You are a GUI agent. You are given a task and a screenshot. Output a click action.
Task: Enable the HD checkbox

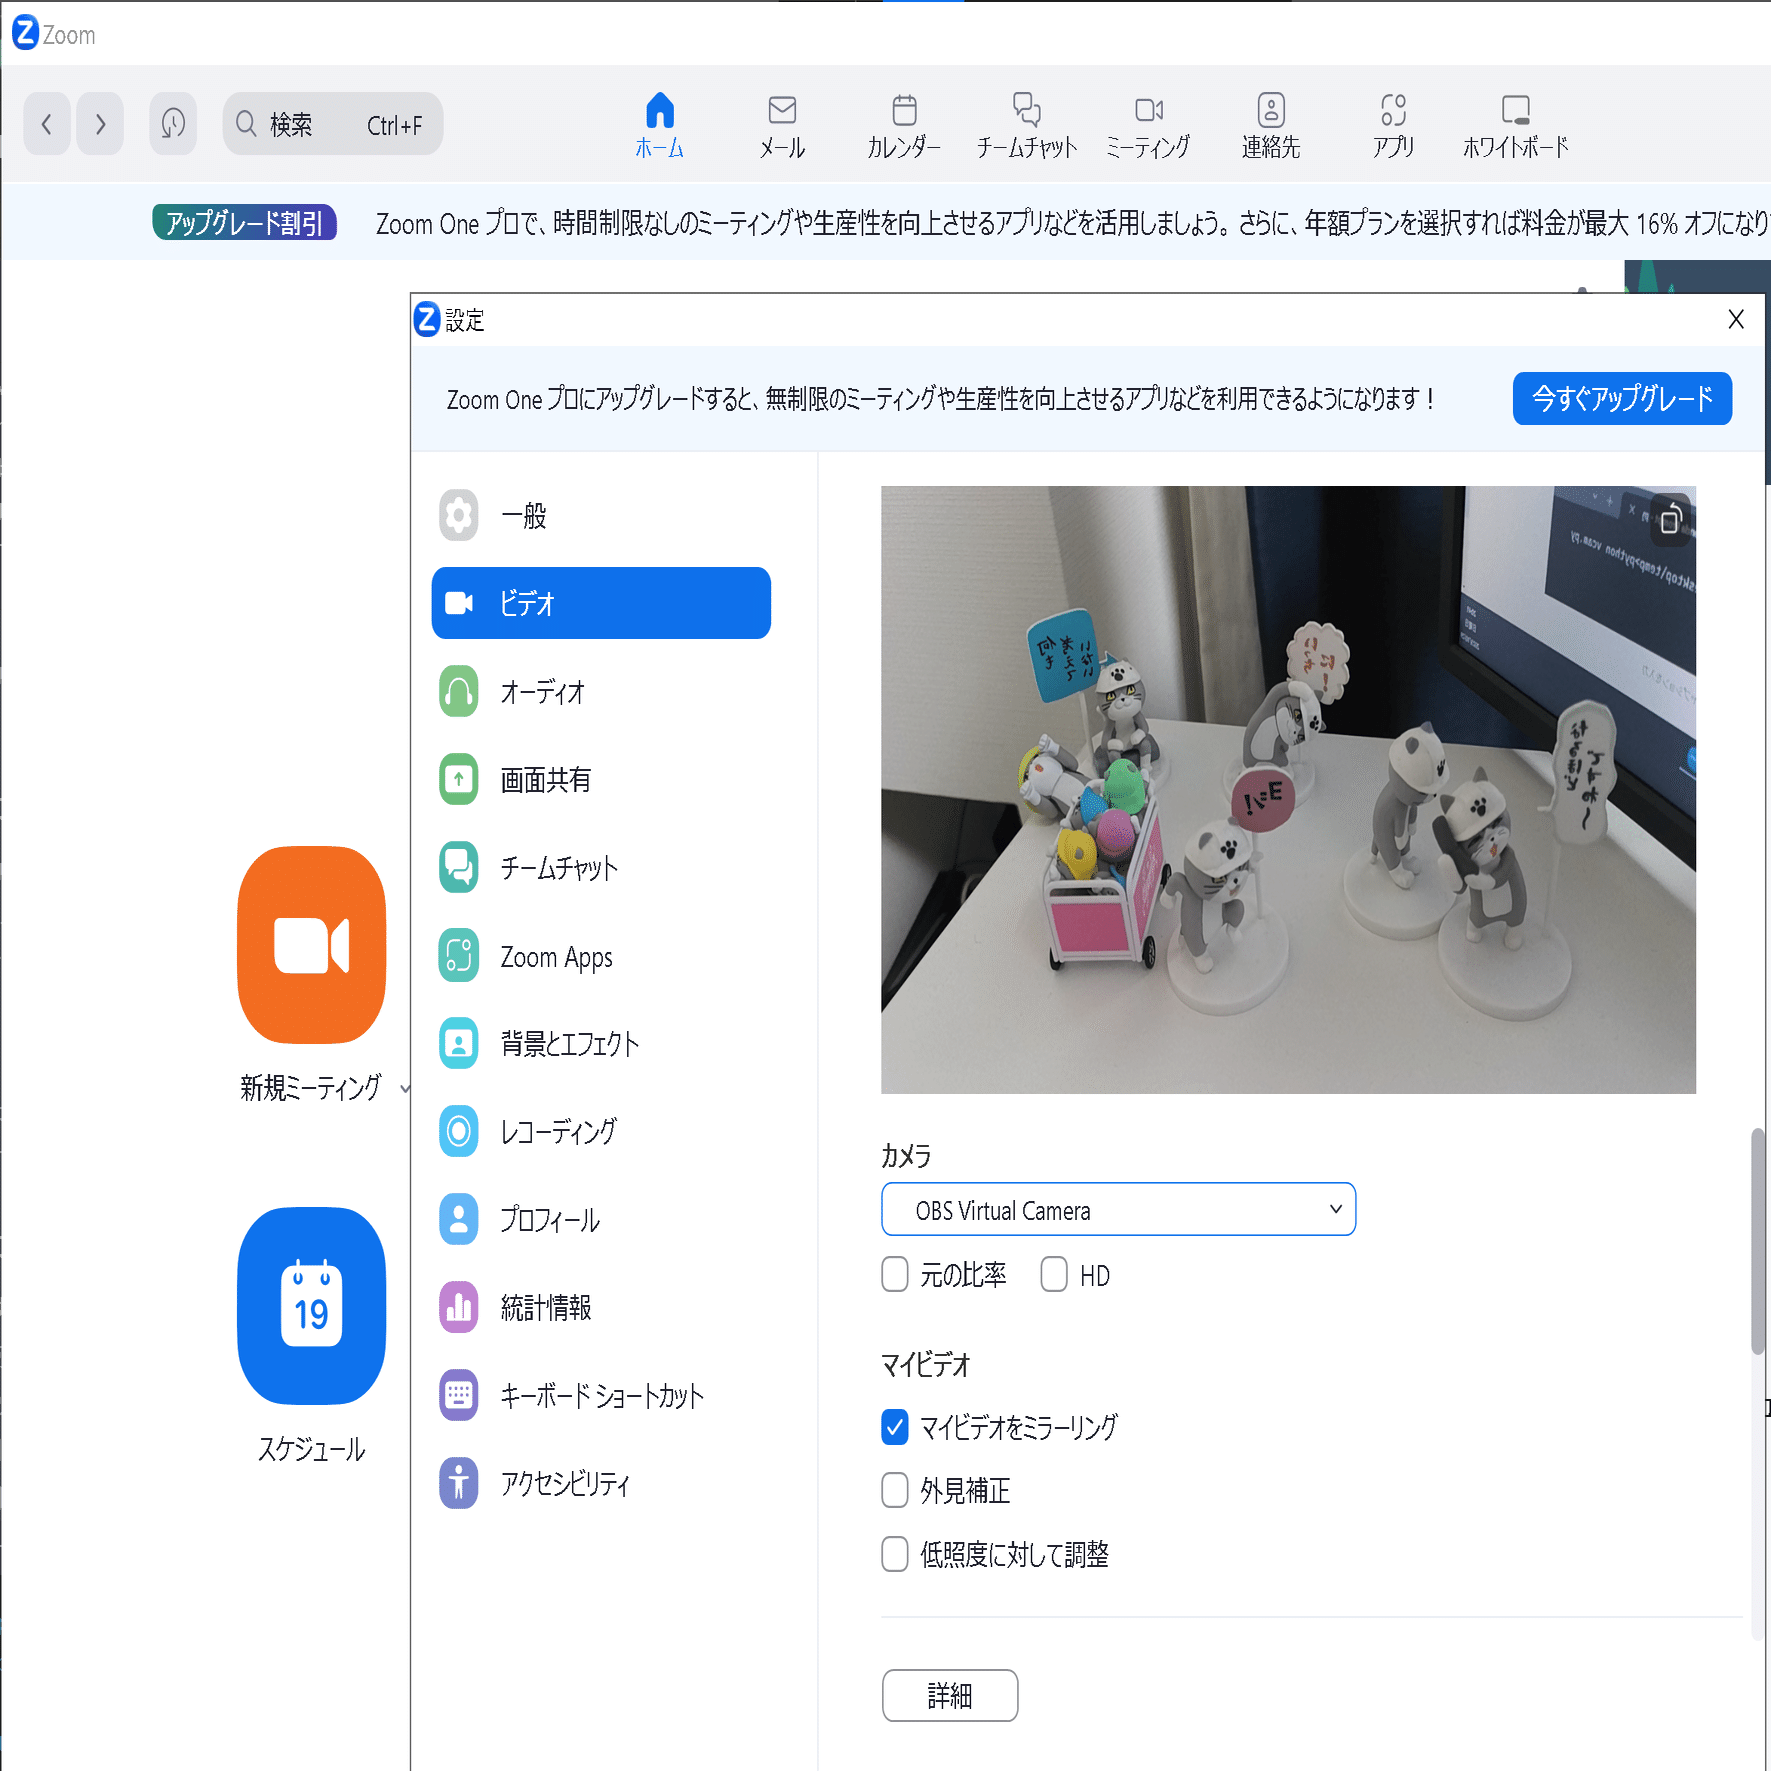[x=1053, y=1274]
